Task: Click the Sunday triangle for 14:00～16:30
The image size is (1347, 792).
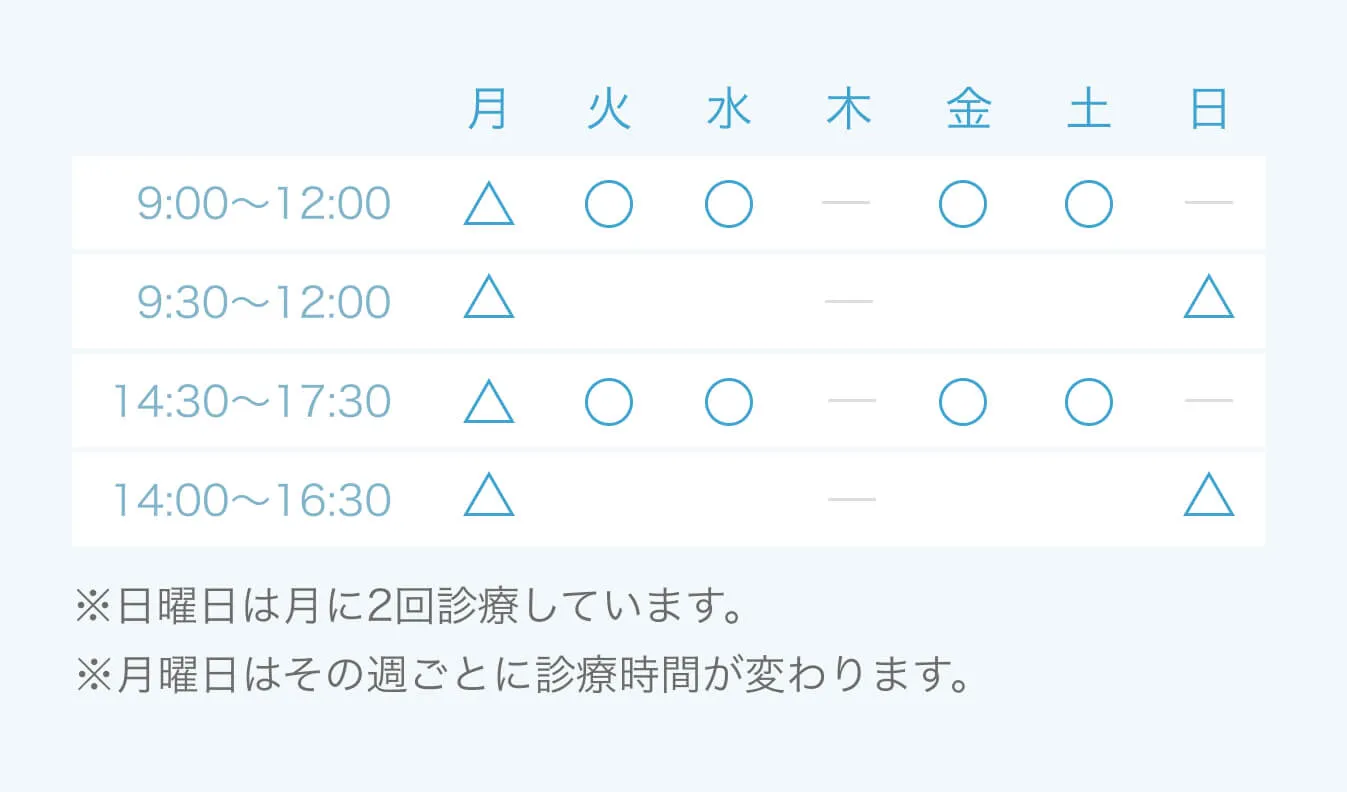Action: tap(1208, 497)
